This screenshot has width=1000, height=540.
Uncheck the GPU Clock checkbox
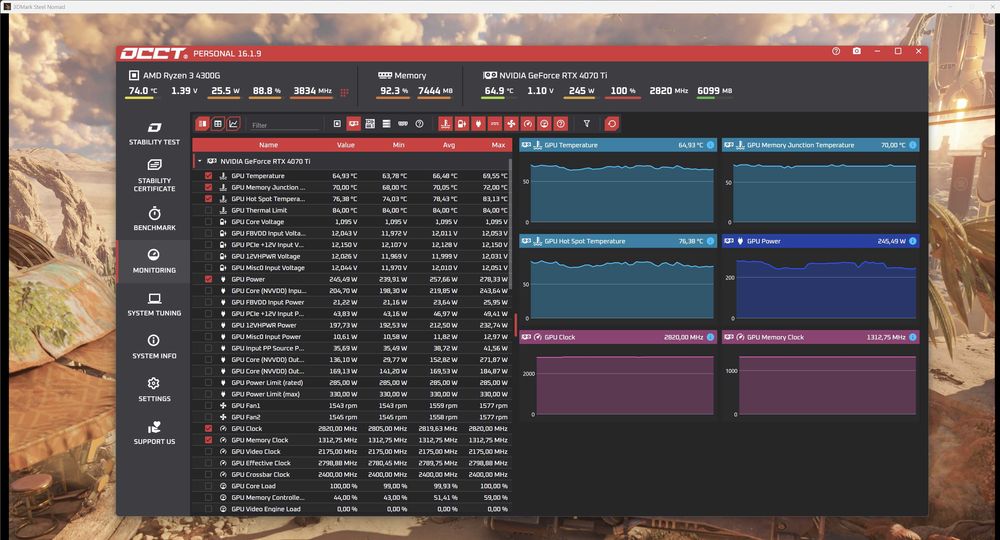[209, 428]
